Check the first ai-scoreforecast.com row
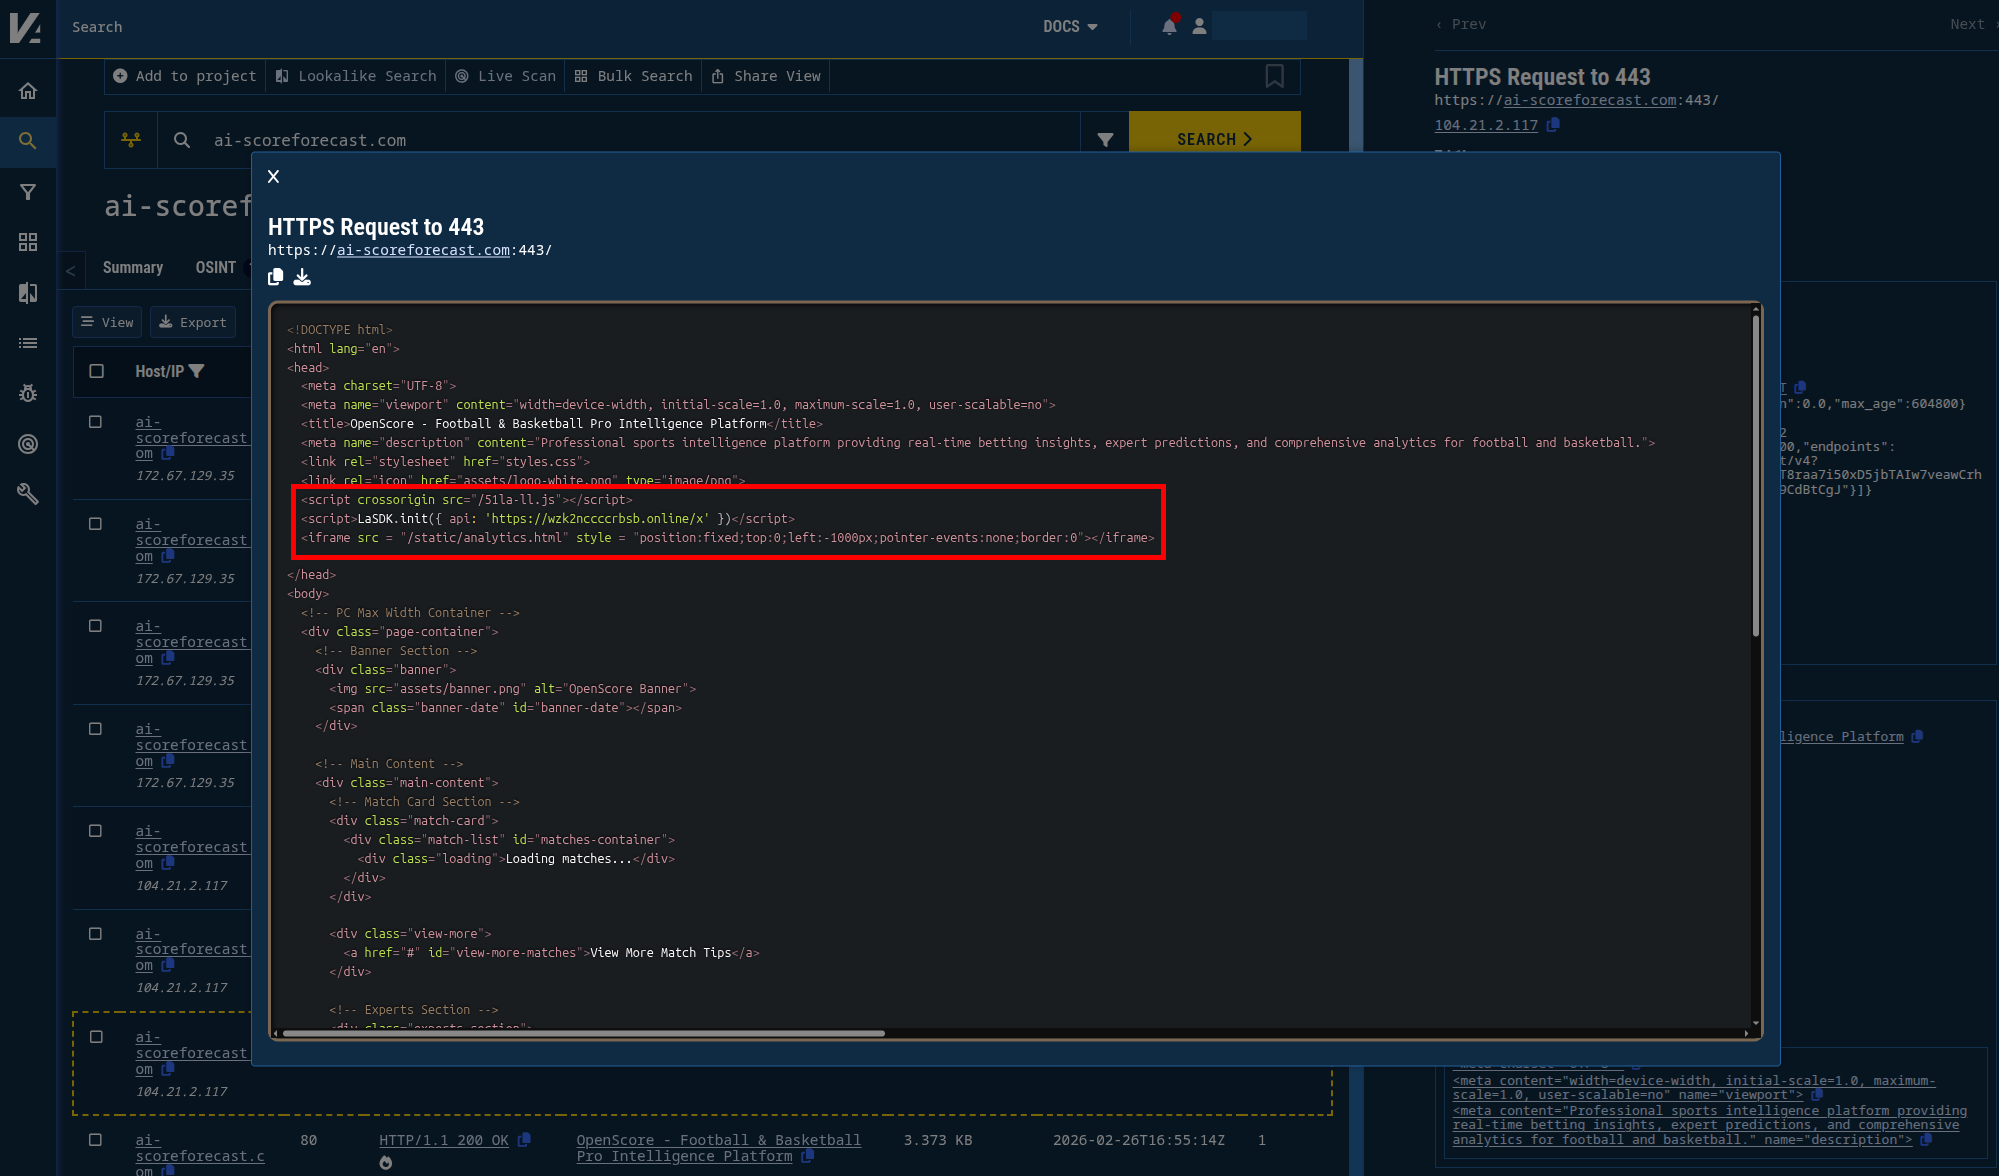The image size is (1999, 1176). [x=95, y=420]
